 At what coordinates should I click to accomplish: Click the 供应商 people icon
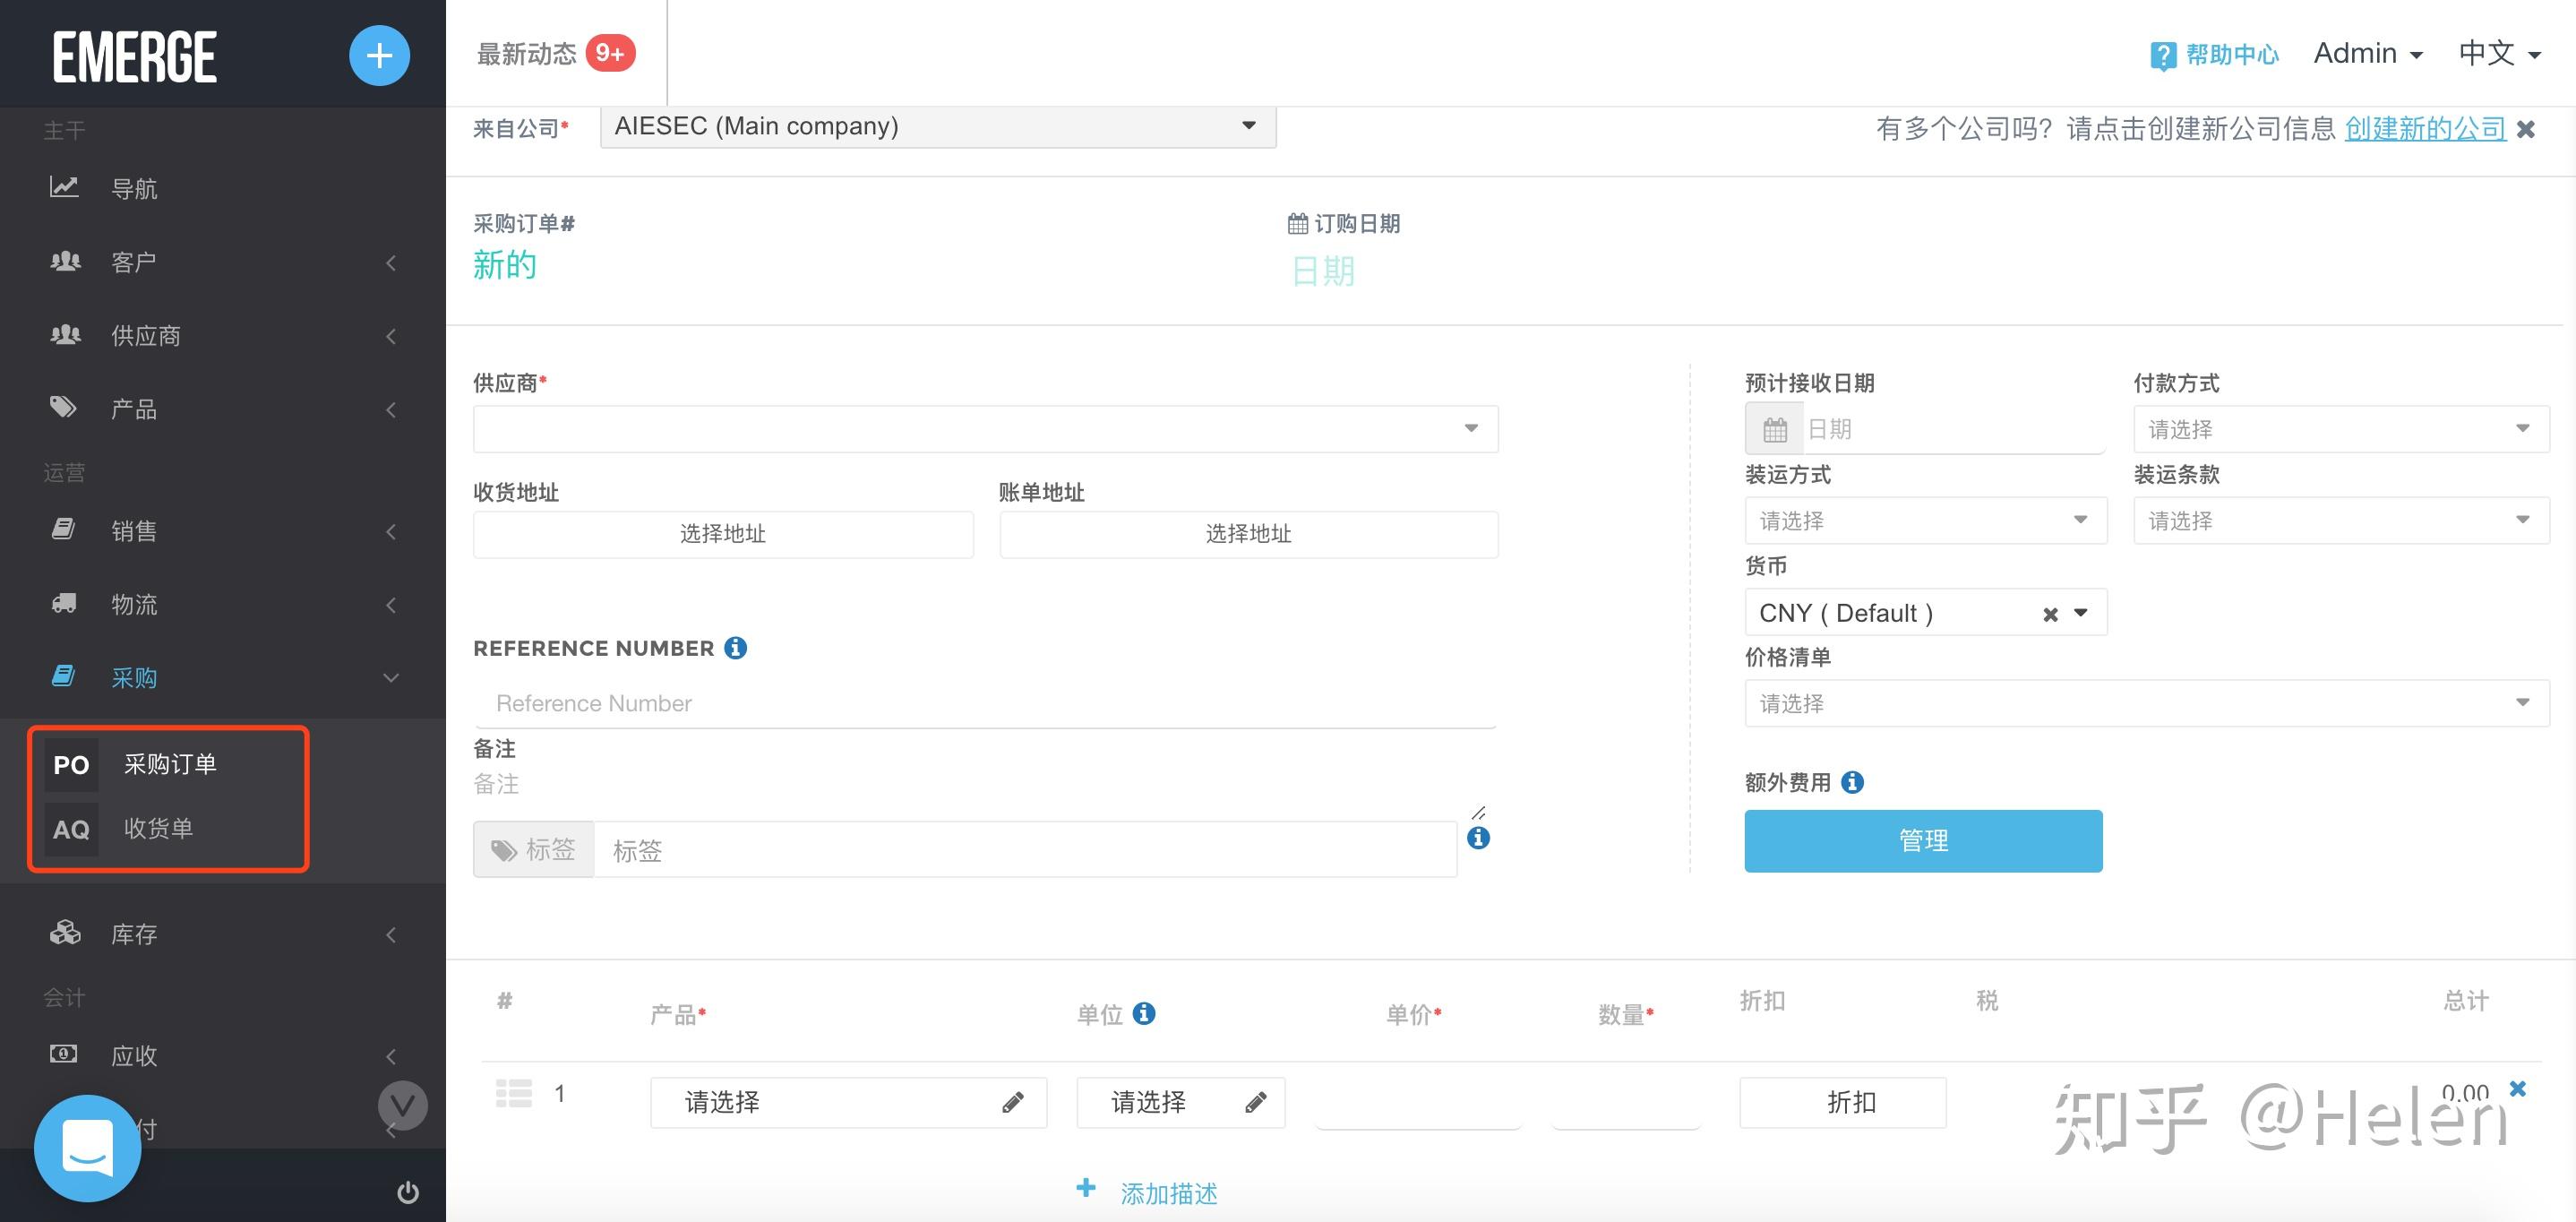coord(65,334)
